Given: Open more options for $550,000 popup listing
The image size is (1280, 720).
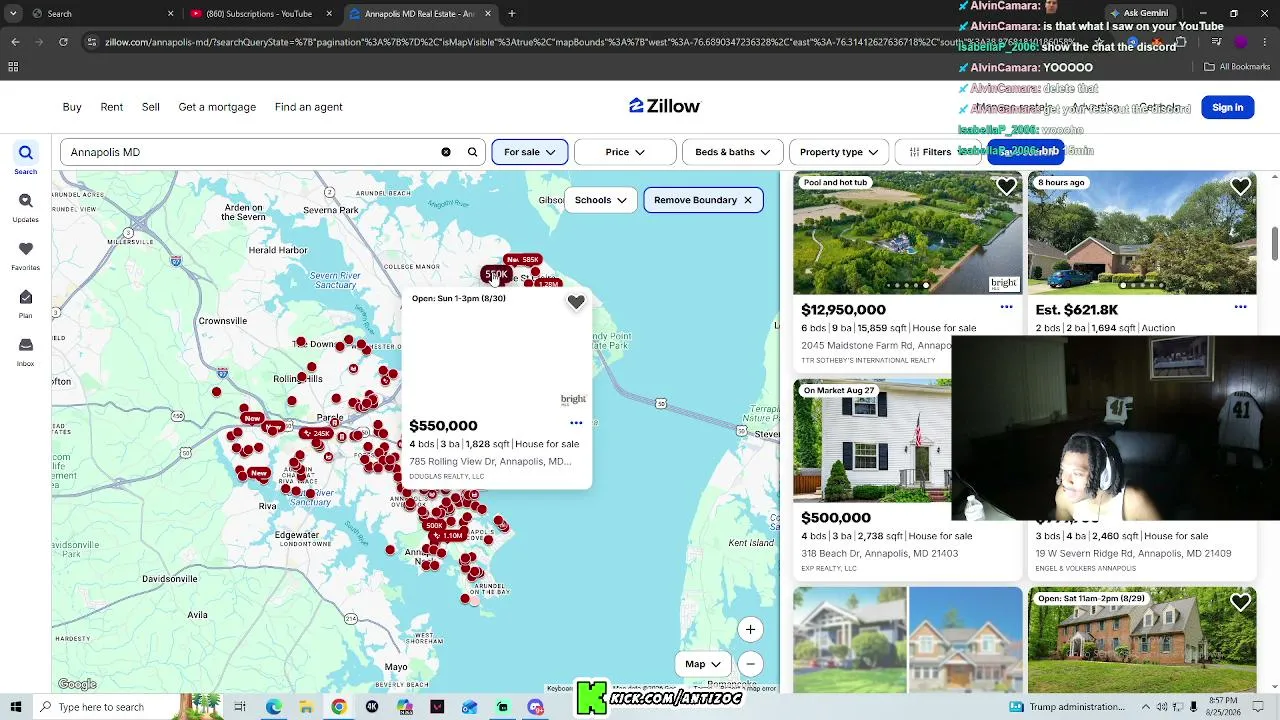Looking at the screenshot, I should coord(576,423).
